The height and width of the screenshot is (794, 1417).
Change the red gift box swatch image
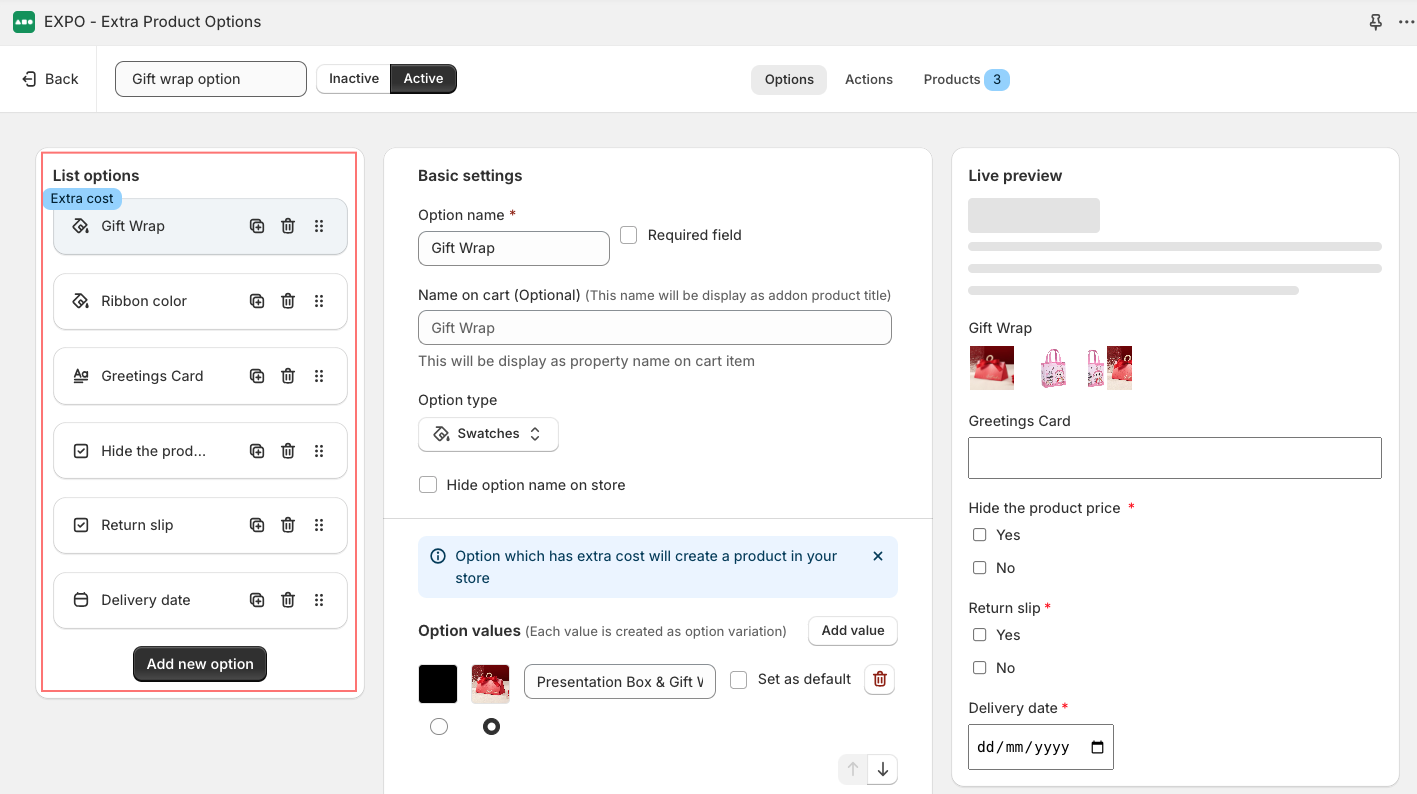[x=491, y=684]
